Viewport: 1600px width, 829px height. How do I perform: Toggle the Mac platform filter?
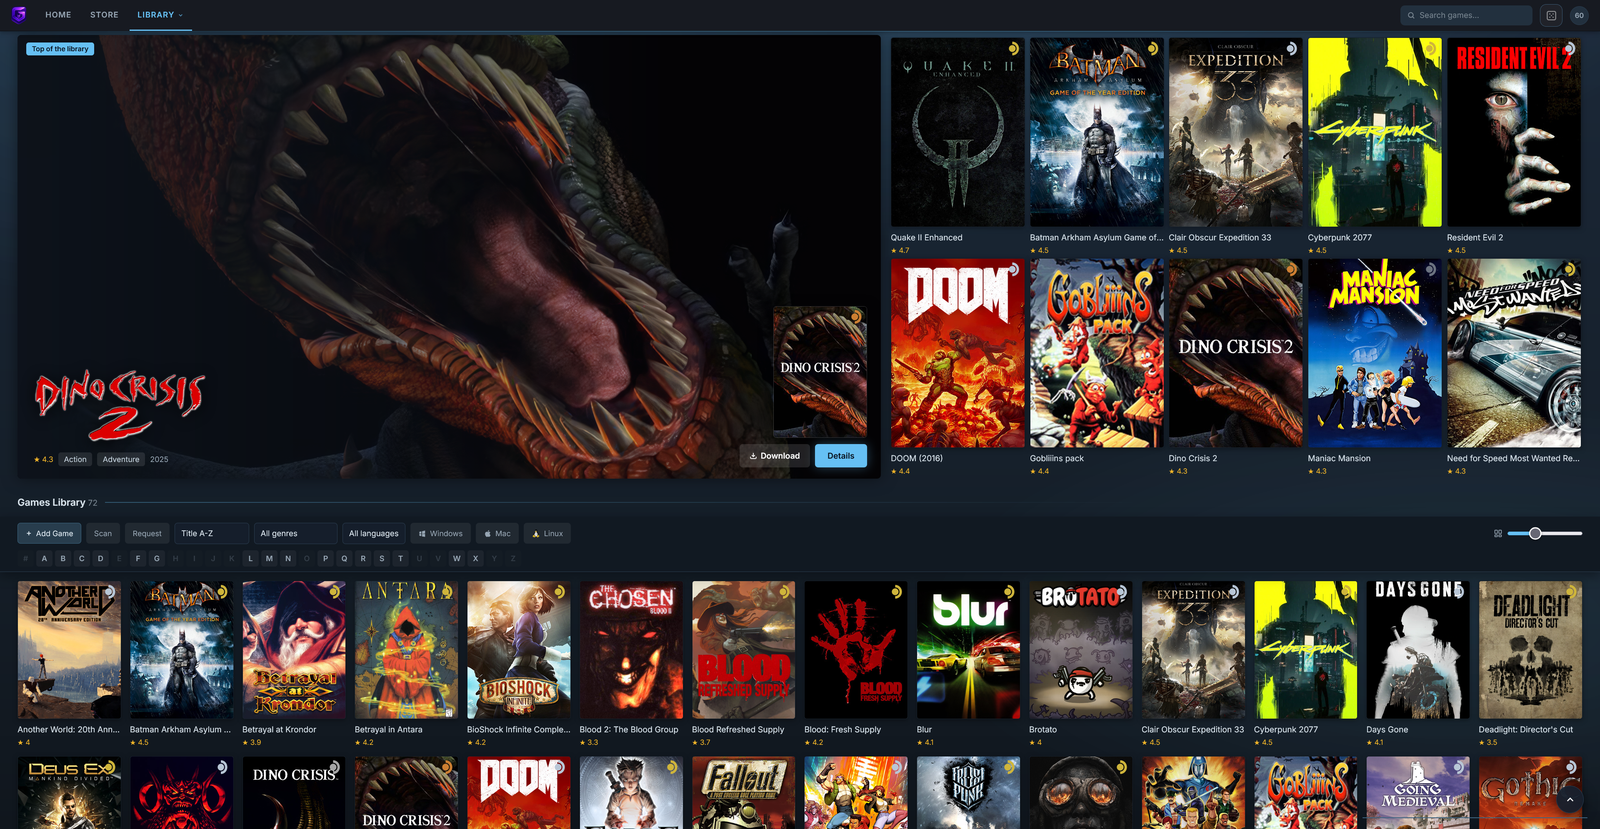point(497,534)
